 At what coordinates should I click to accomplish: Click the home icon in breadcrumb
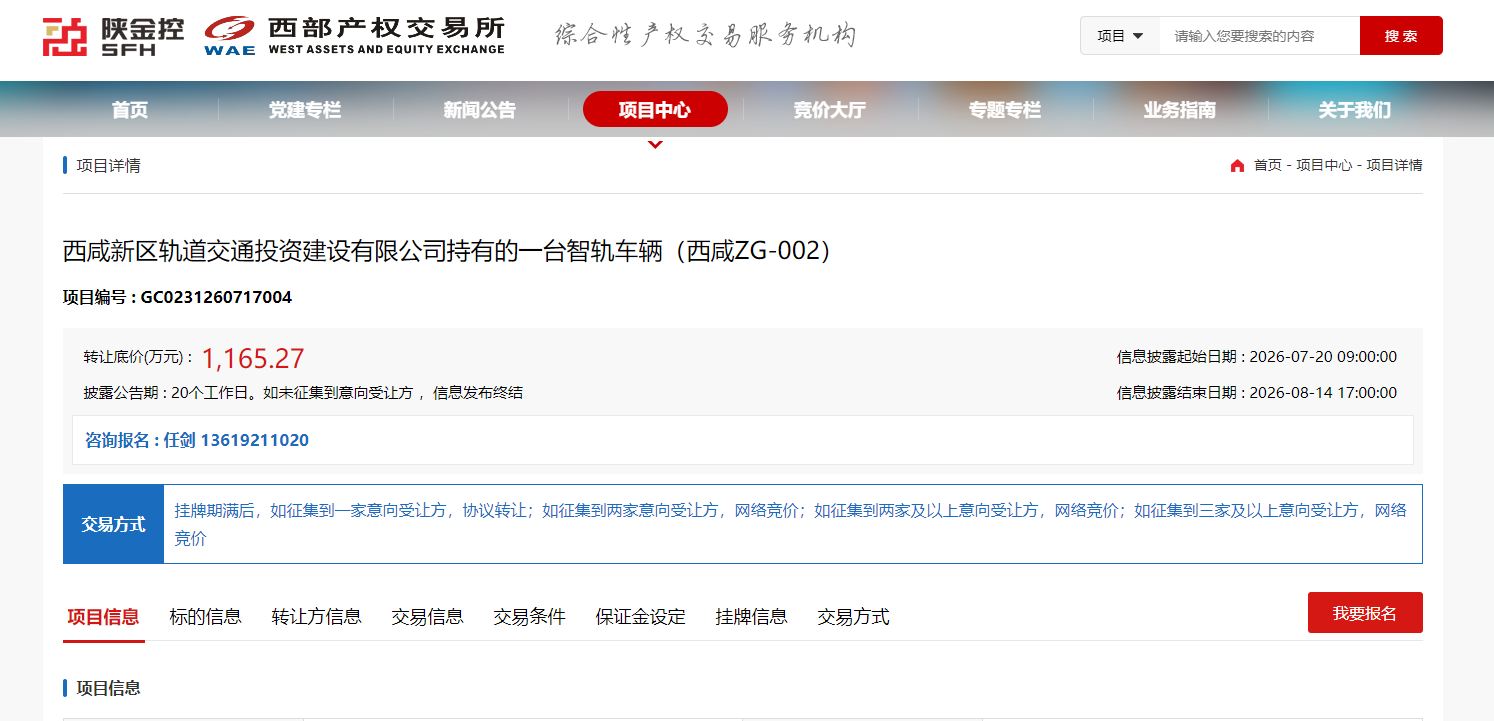click(1237, 166)
